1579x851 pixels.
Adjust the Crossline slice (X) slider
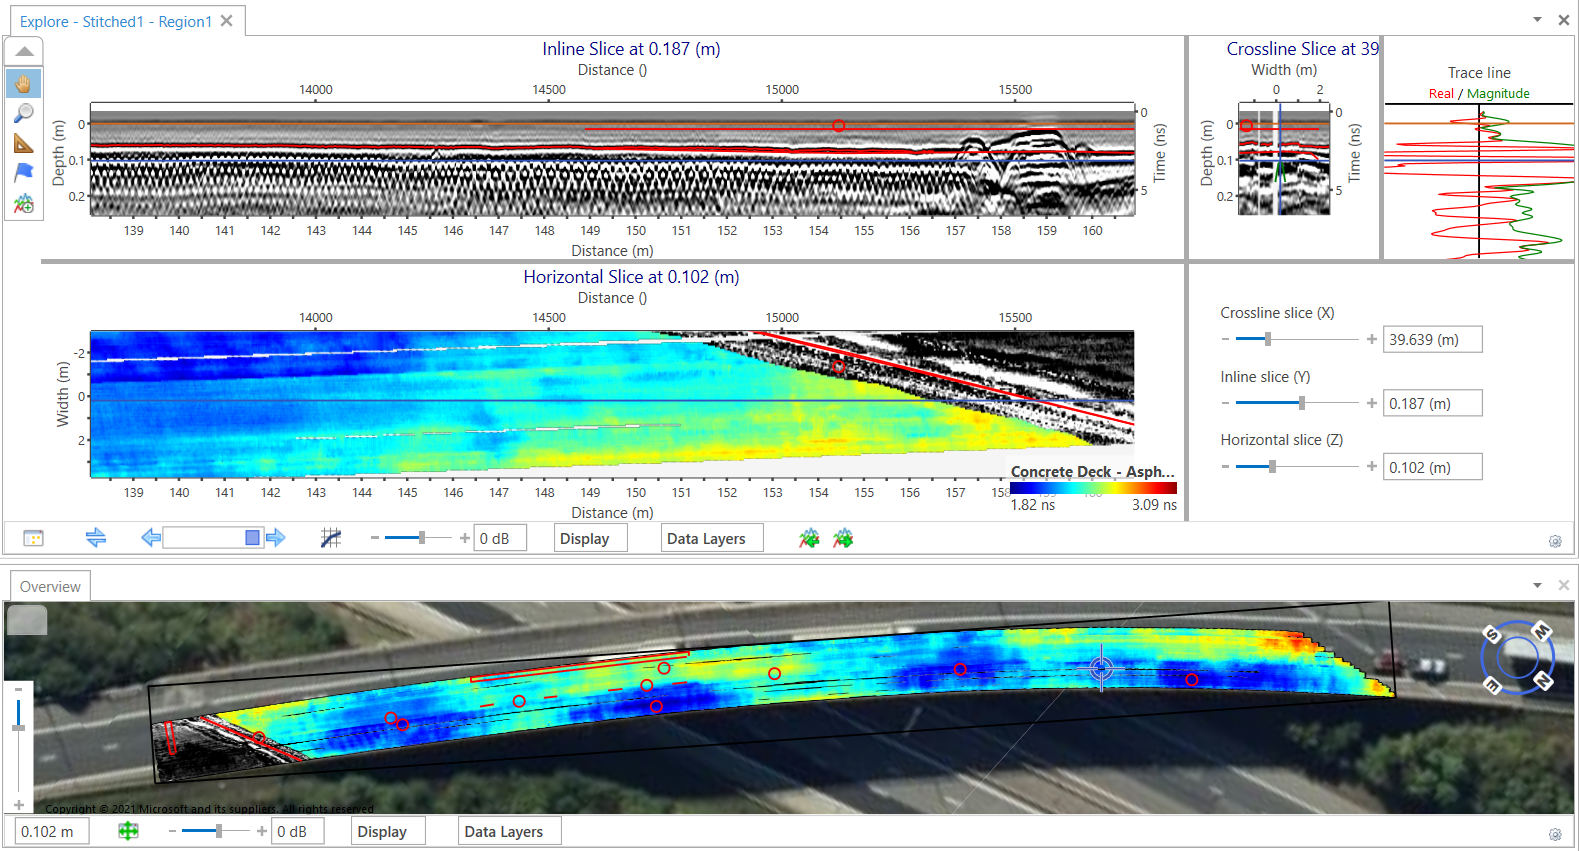tap(1268, 339)
